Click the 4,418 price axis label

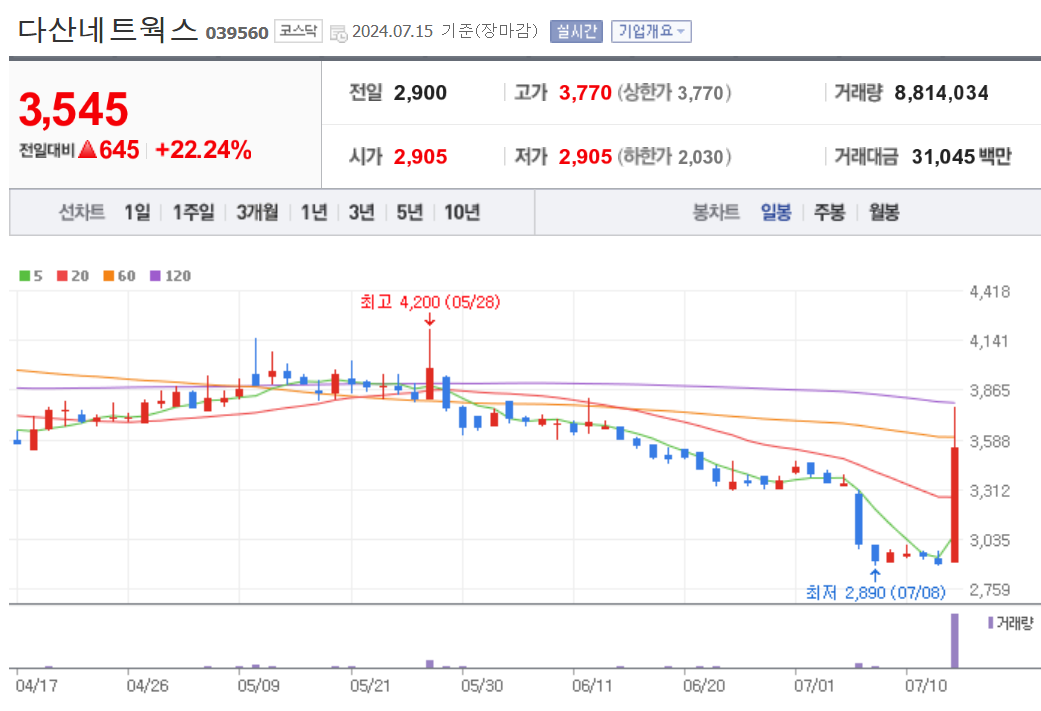click(x=989, y=291)
